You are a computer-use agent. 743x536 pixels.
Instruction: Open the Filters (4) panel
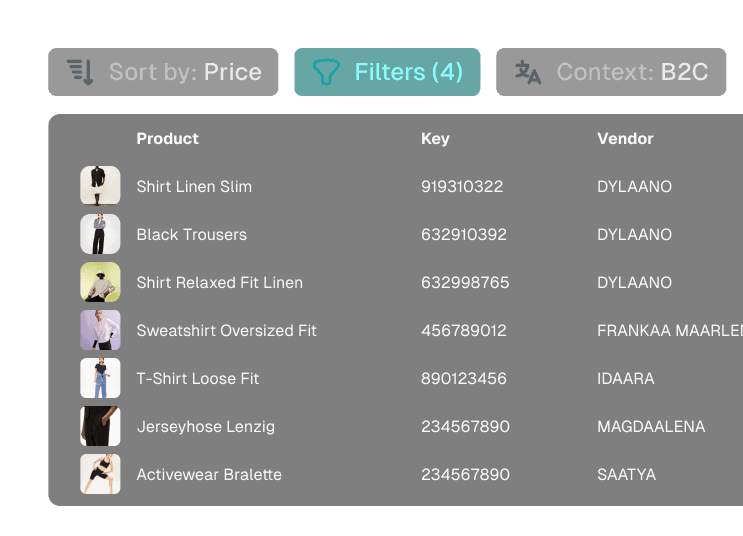coord(387,72)
